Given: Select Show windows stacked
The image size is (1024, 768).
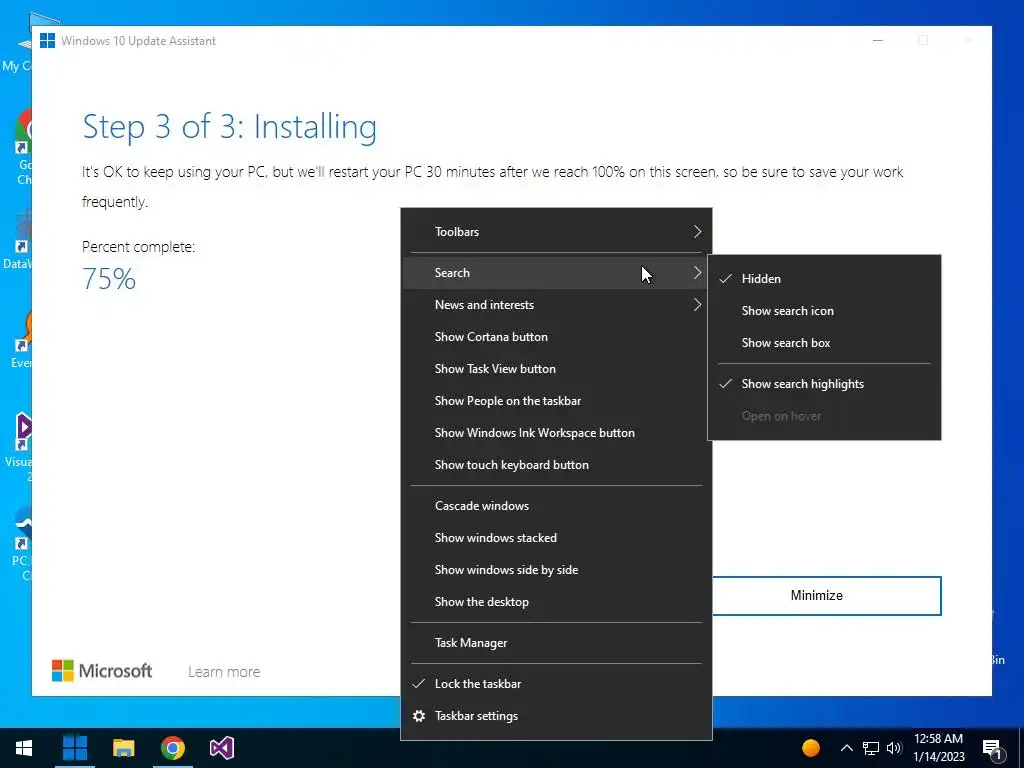Looking at the screenshot, I should point(556,538).
